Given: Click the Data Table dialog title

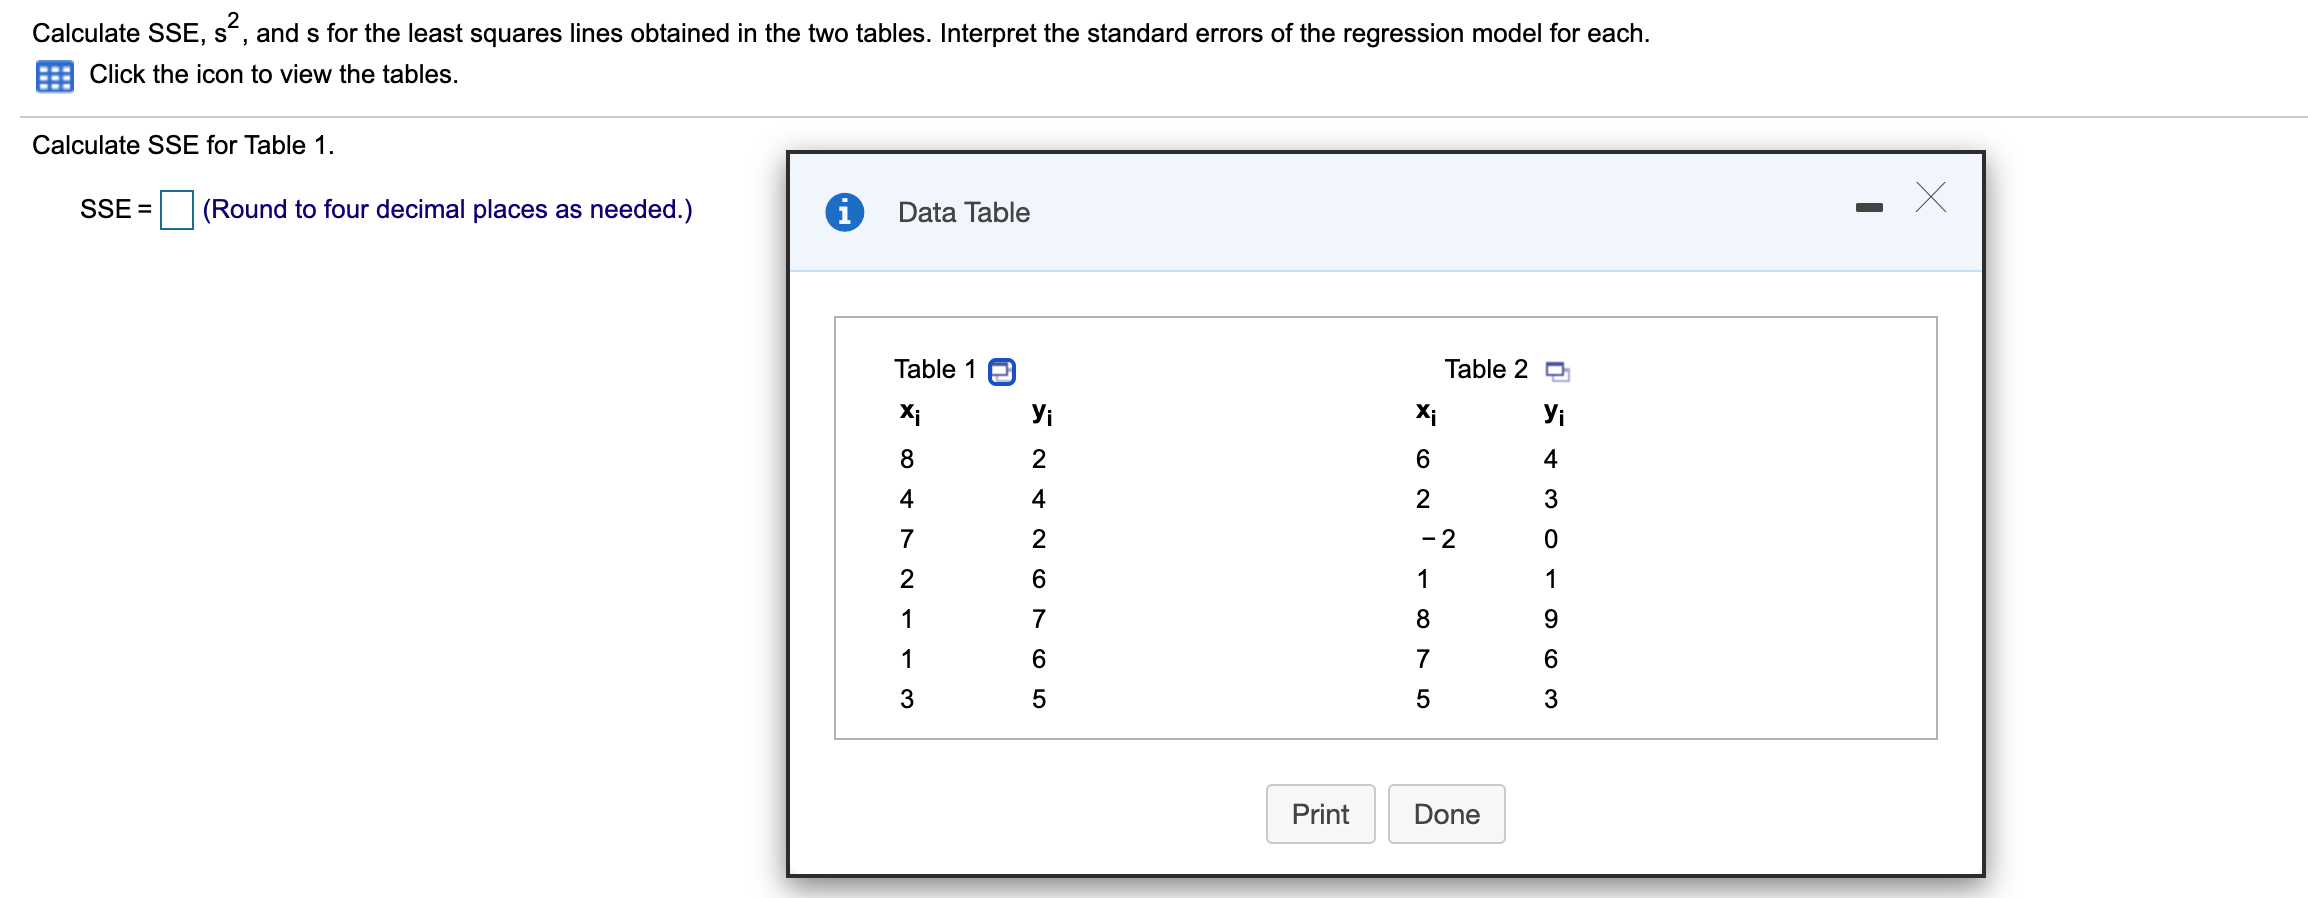Looking at the screenshot, I should coord(963,212).
